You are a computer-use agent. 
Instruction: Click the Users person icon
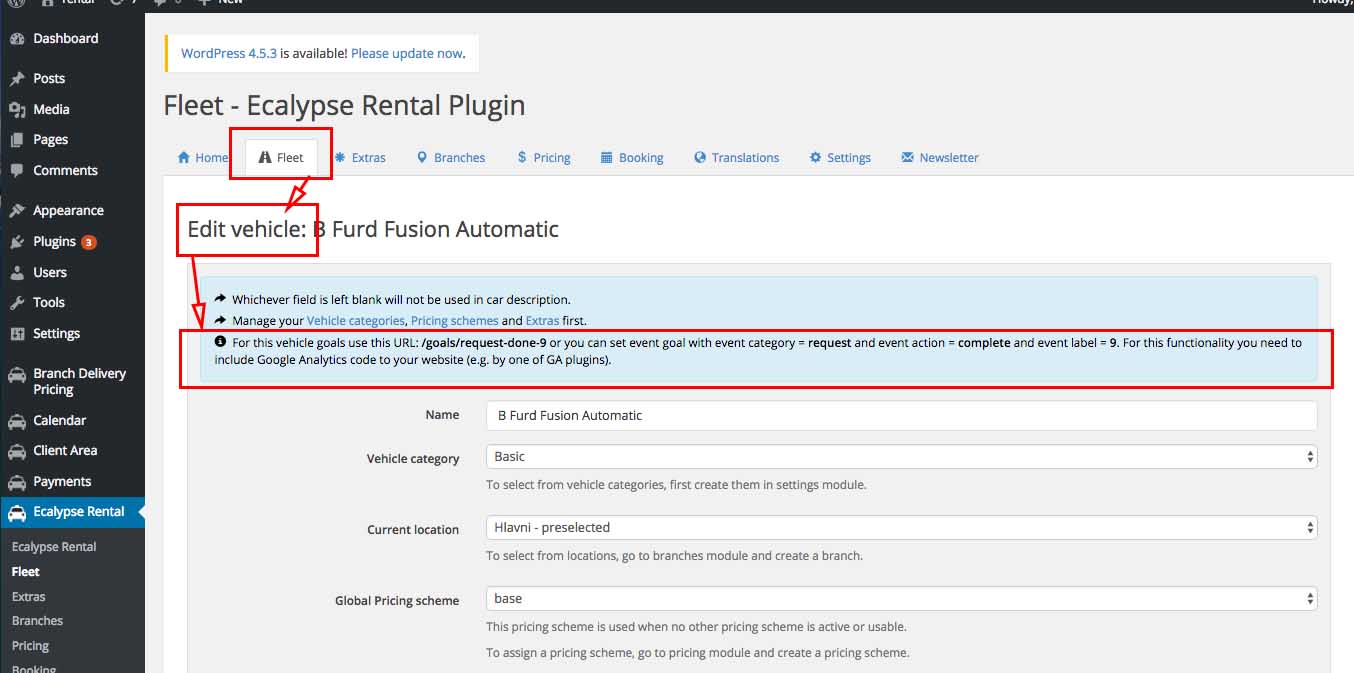click(x=16, y=273)
